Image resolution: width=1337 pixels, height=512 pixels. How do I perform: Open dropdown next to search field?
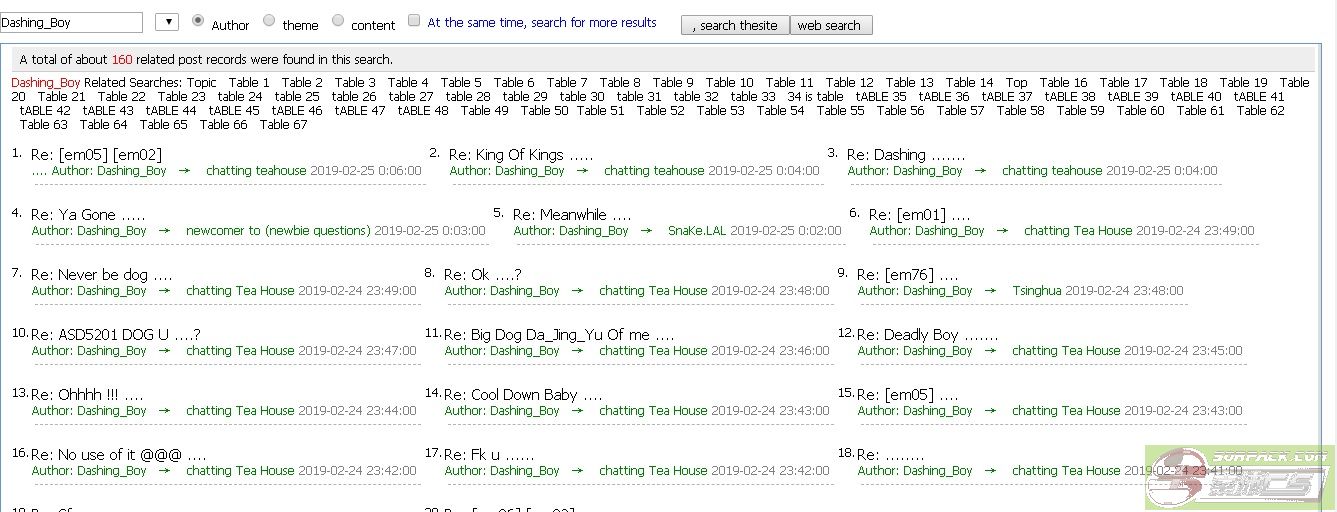pyautogui.click(x=167, y=22)
